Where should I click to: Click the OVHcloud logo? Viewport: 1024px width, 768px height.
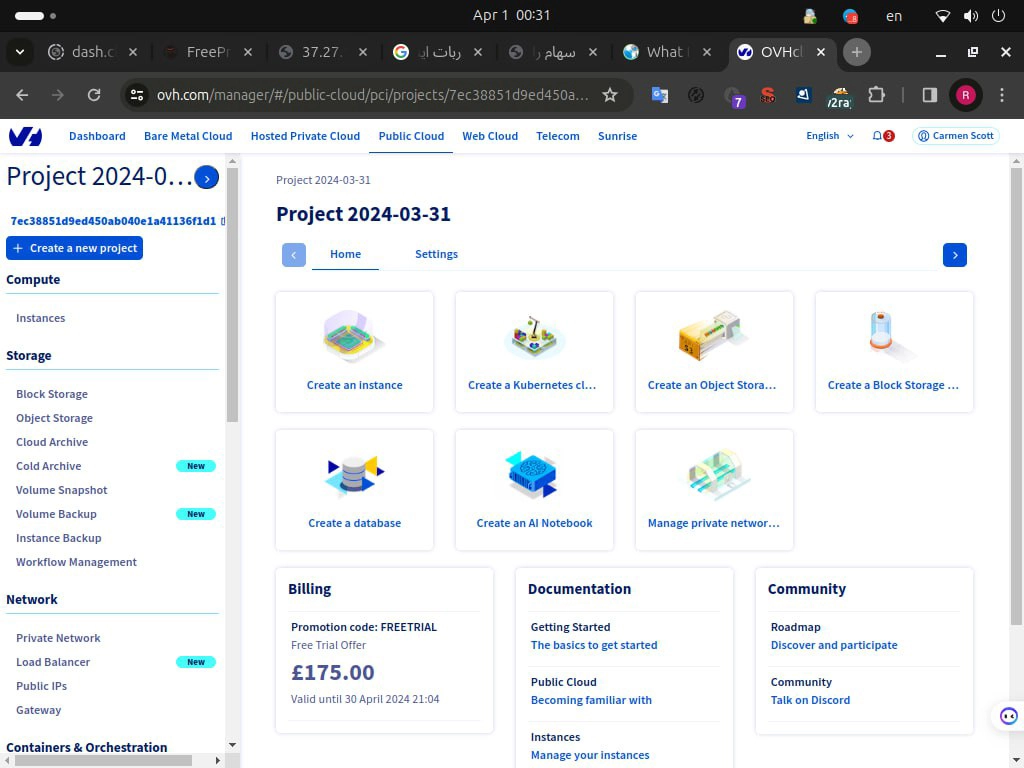coord(25,136)
